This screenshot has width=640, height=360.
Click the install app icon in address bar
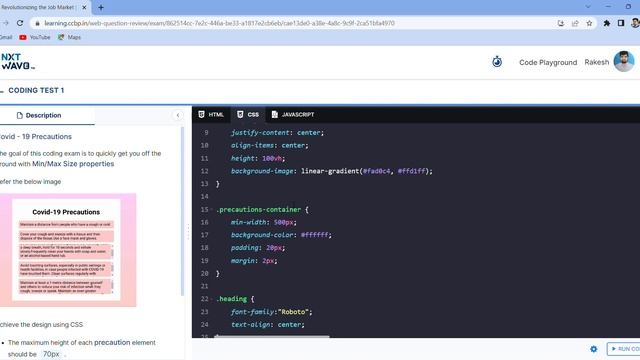[x=561, y=23]
